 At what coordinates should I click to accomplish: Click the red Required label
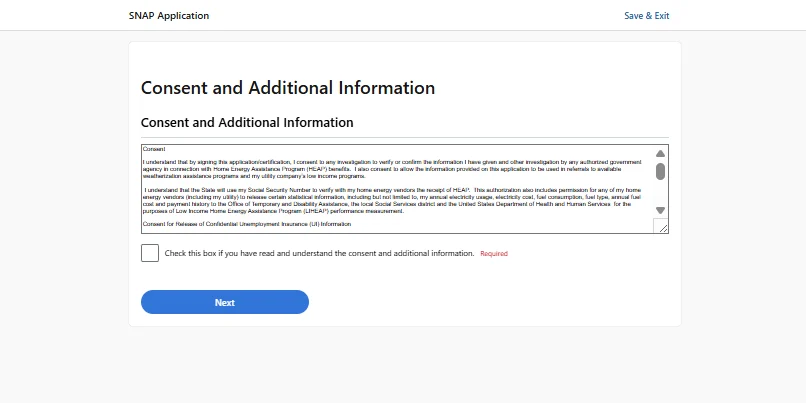(494, 253)
